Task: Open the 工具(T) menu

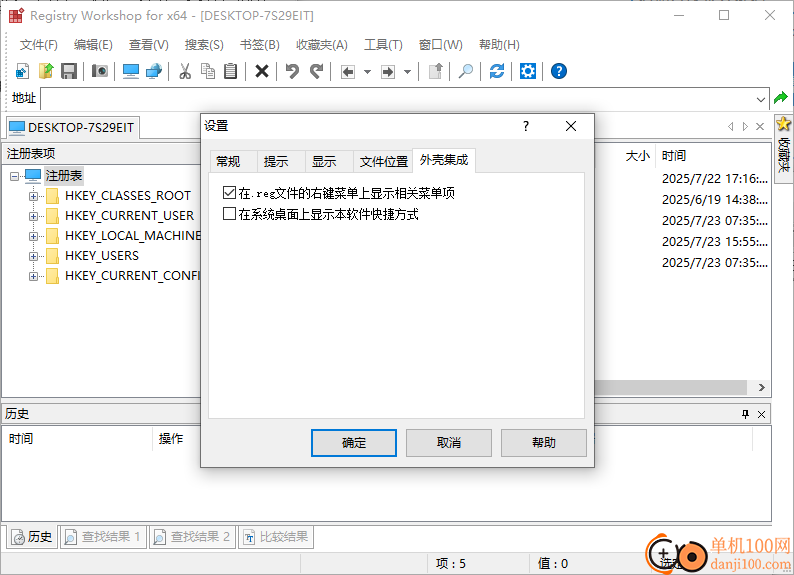Action: (x=383, y=45)
